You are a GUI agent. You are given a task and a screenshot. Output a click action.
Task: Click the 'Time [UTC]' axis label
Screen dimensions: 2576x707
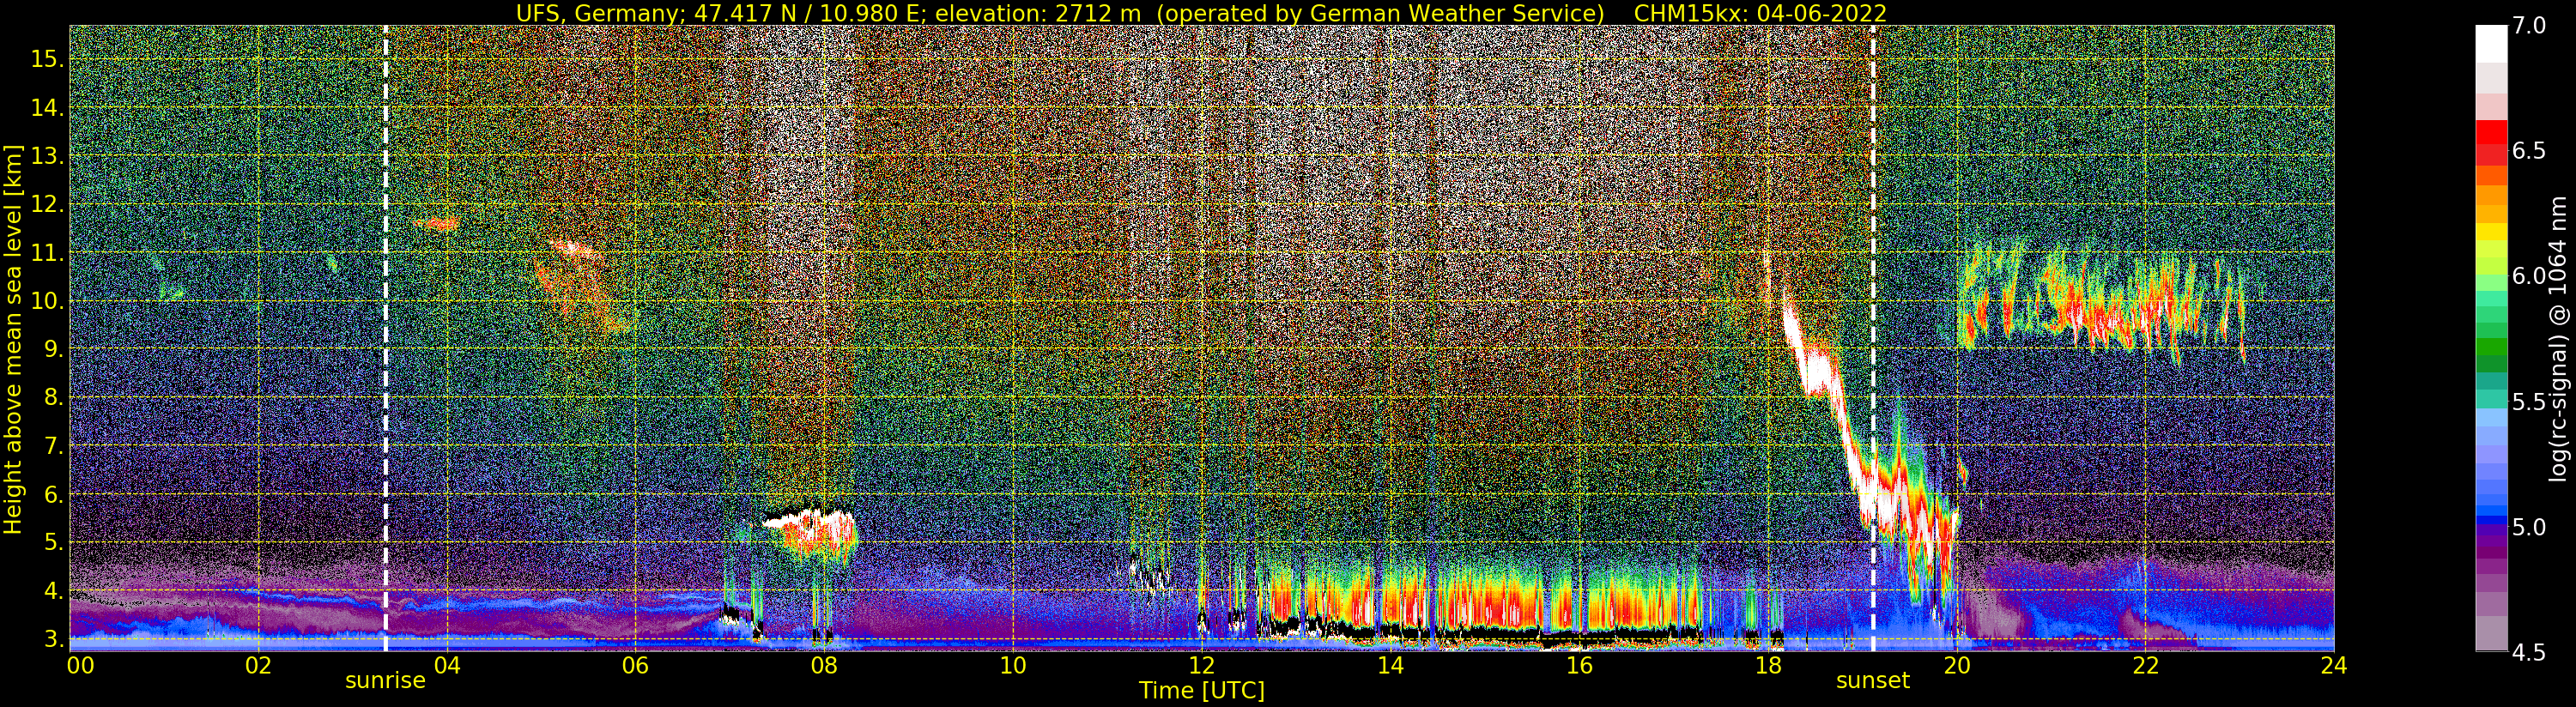[1202, 691]
